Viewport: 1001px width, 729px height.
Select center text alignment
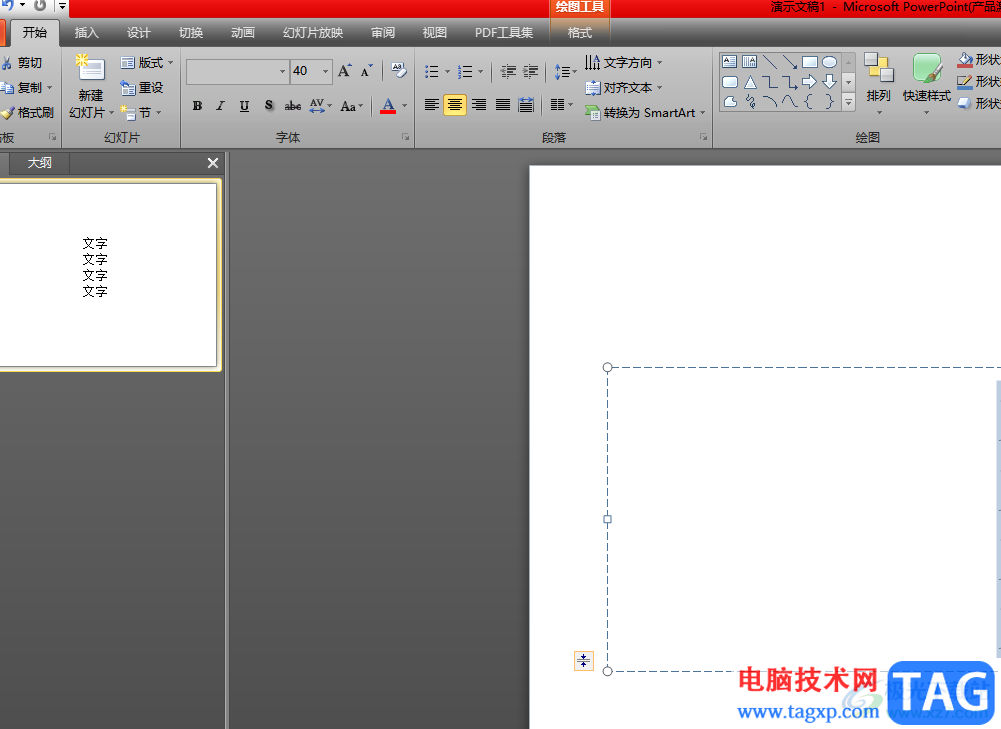coord(455,105)
